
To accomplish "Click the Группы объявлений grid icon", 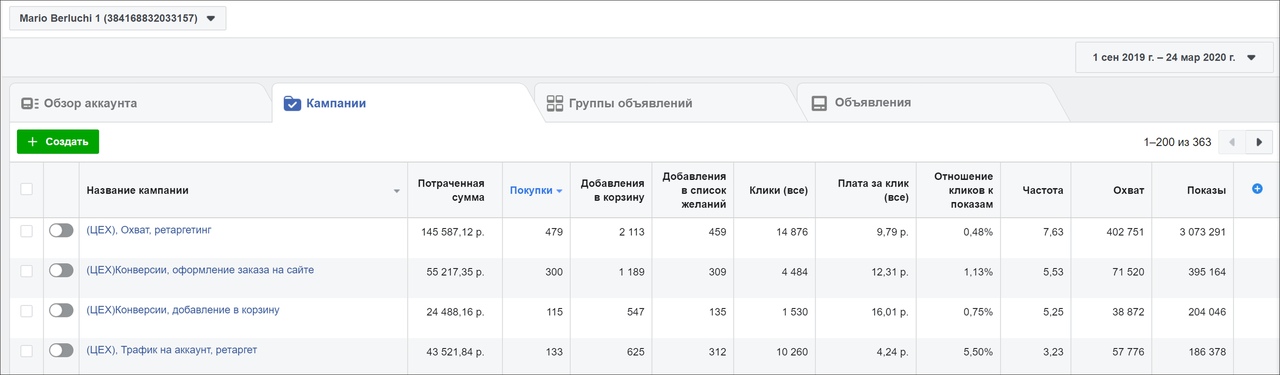I will click(555, 103).
